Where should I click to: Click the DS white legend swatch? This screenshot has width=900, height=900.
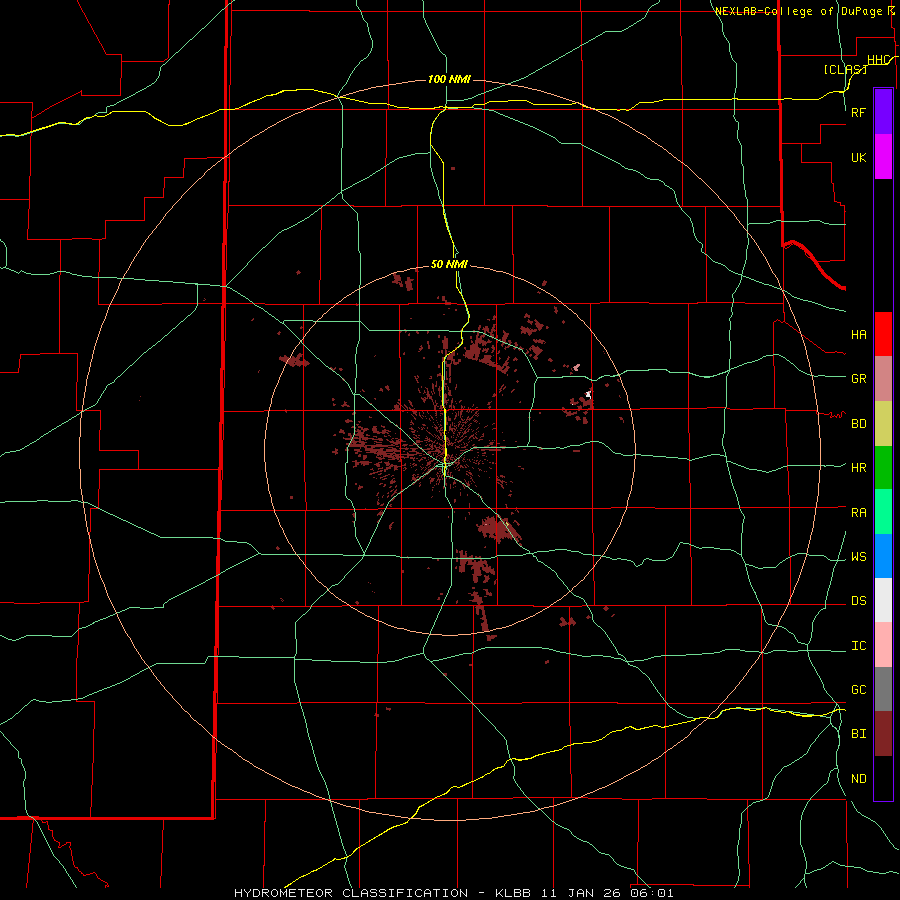pyautogui.click(x=883, y=600)
